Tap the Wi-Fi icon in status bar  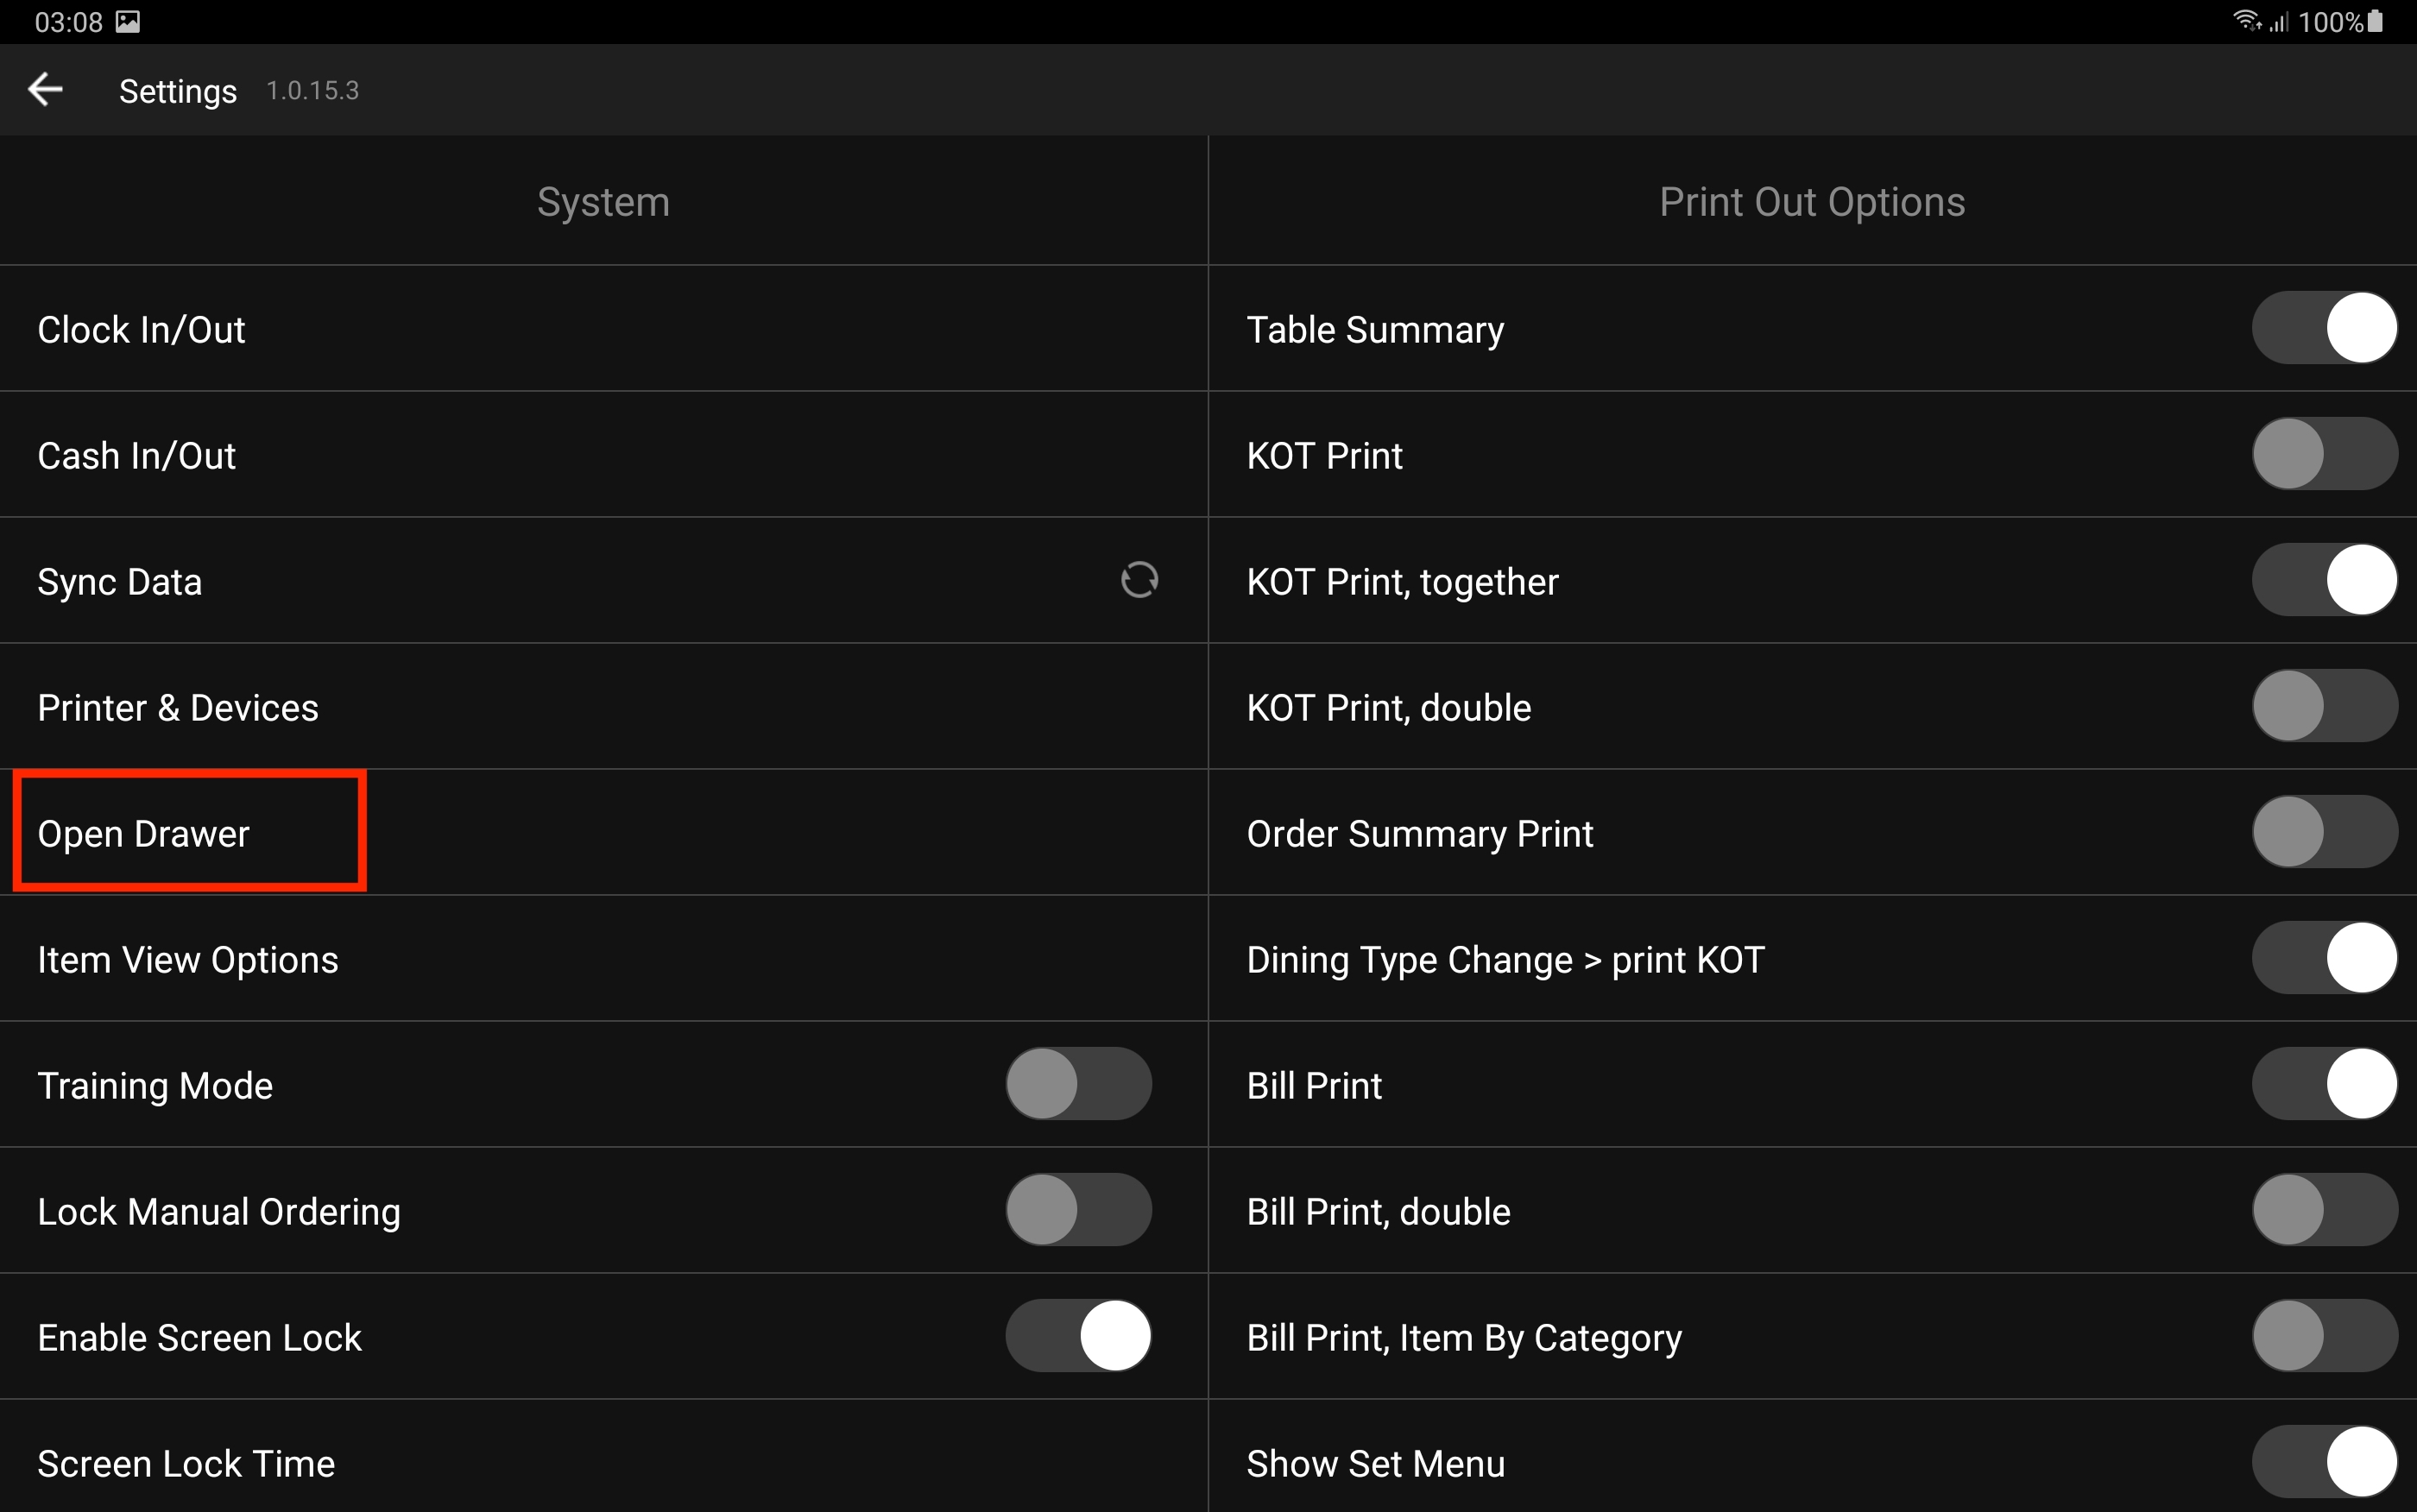point(2245,21)
